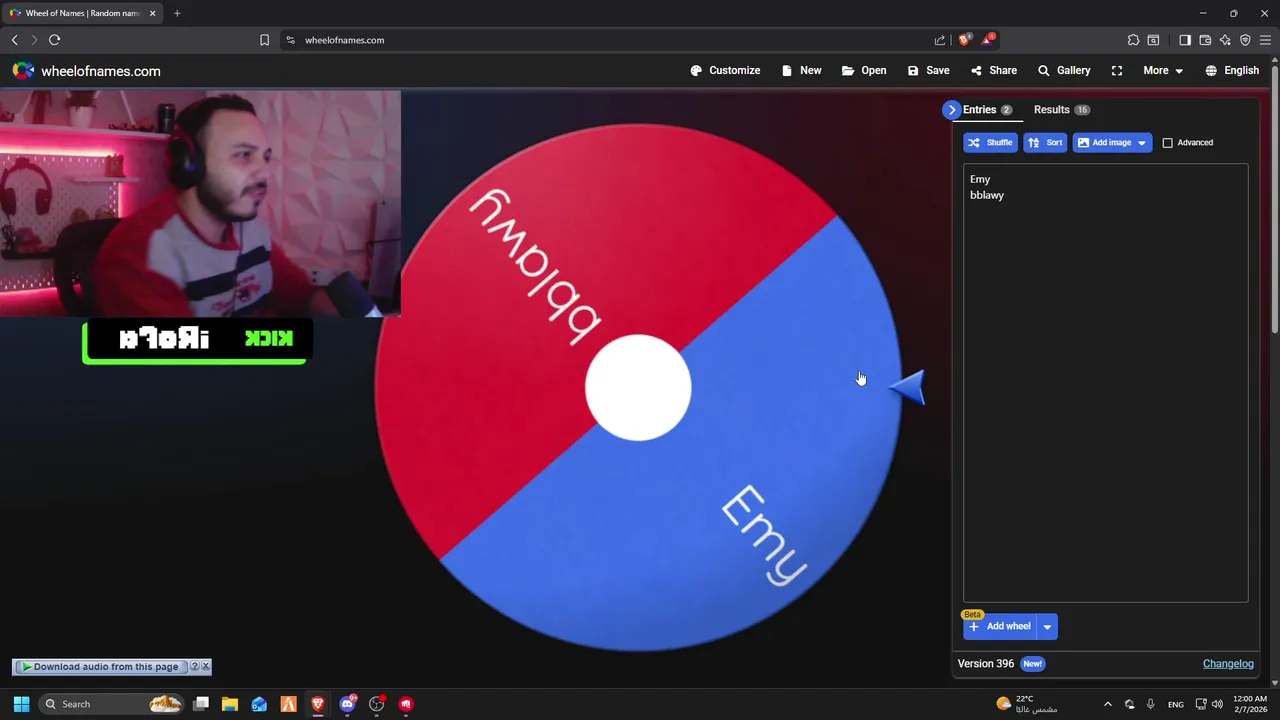Click the page vertical scrollbar

1274,200
